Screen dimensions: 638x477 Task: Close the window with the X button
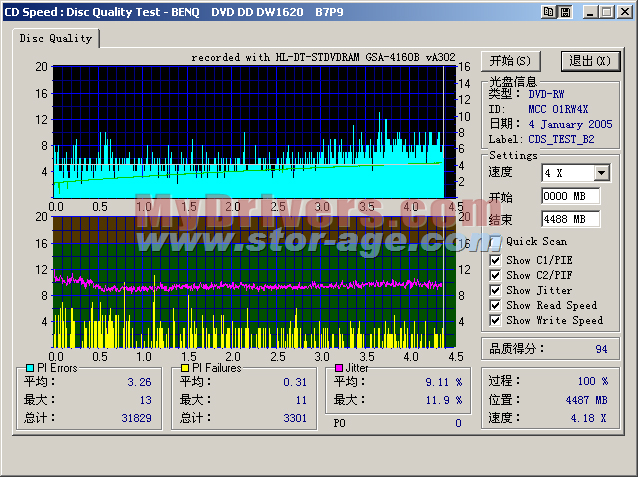(624, 12)
